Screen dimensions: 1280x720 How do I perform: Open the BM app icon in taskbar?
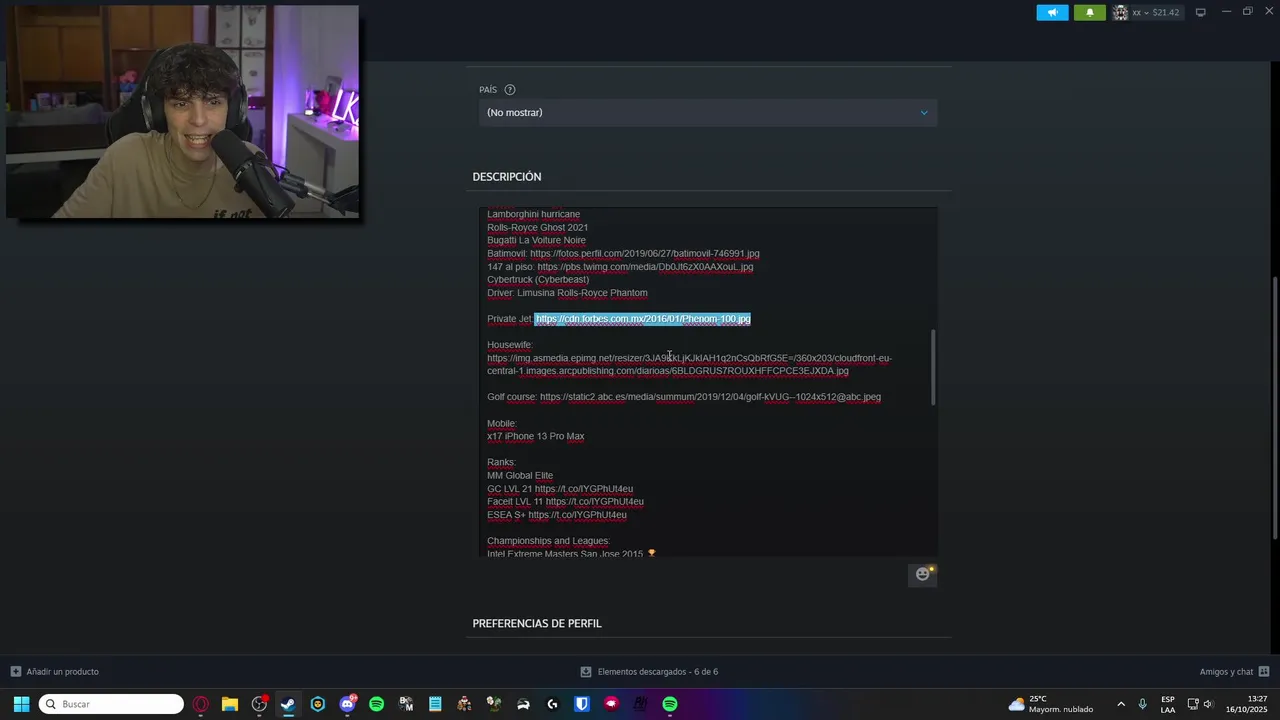pyautogui.click(x=406, y=704)
